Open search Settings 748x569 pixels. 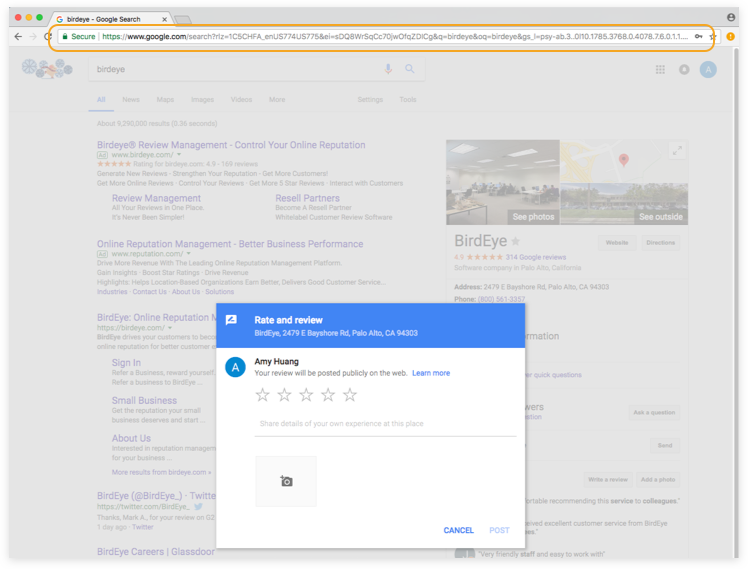tap(370, 100)
